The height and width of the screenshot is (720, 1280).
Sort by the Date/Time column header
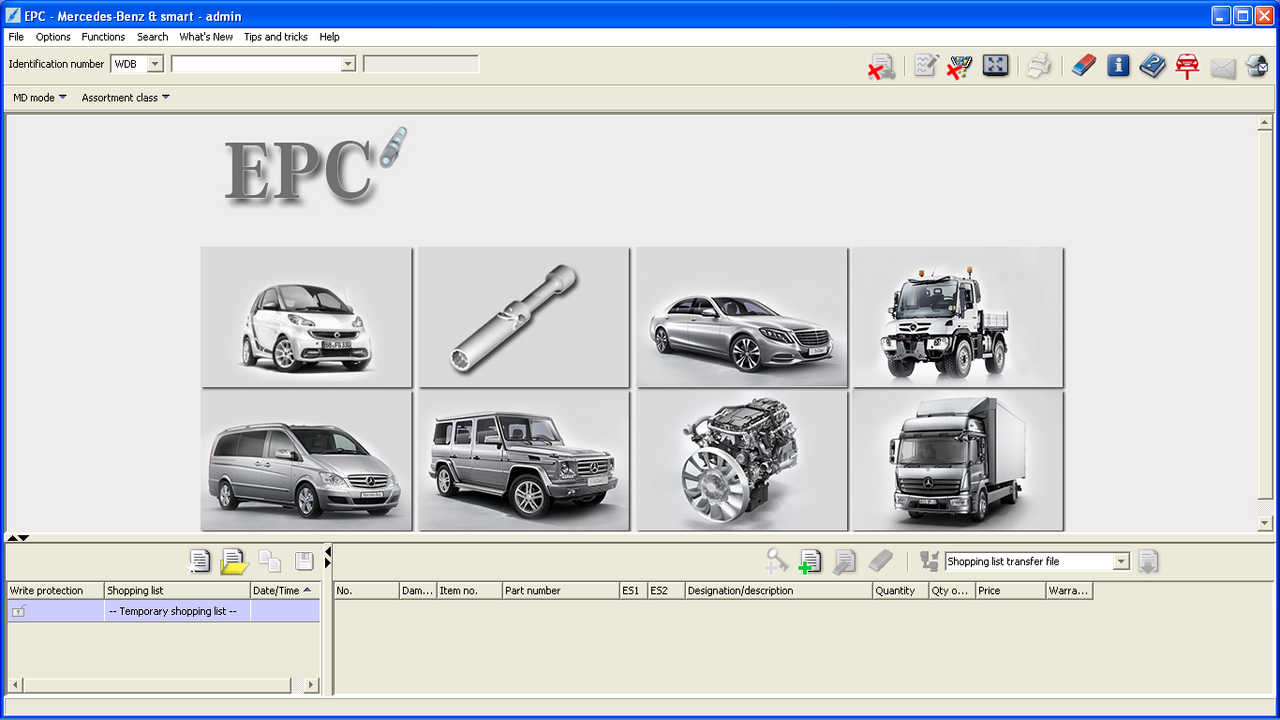tap(285, 591)
